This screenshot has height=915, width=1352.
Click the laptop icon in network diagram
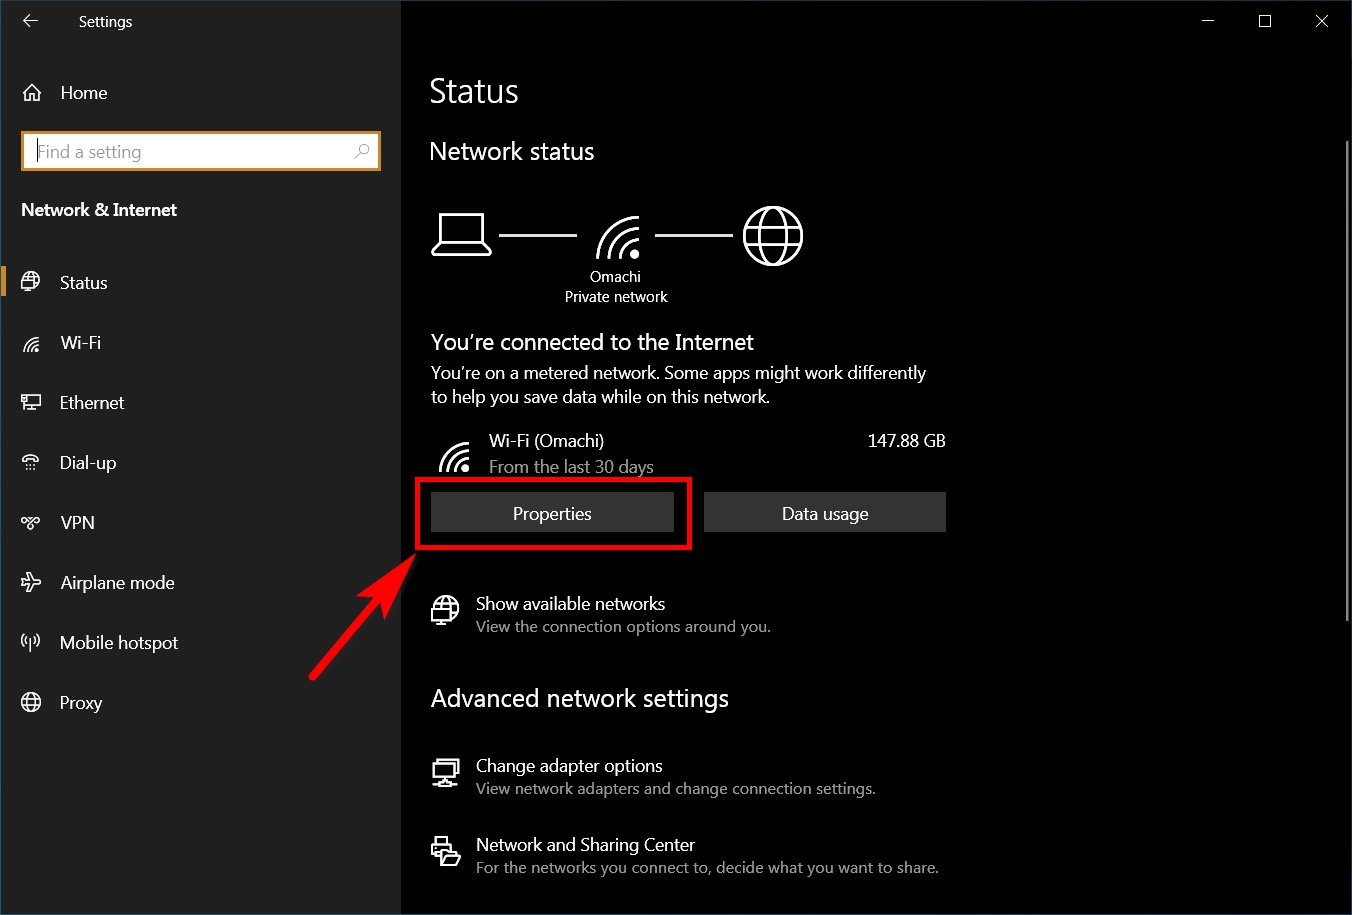pyautogui.click(x=461, y=236)
